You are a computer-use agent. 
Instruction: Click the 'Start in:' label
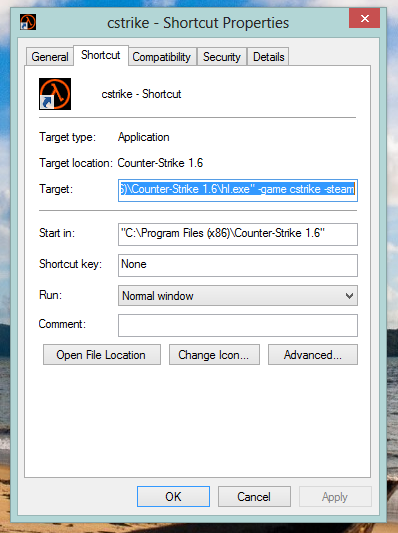[x=57, y=233]
